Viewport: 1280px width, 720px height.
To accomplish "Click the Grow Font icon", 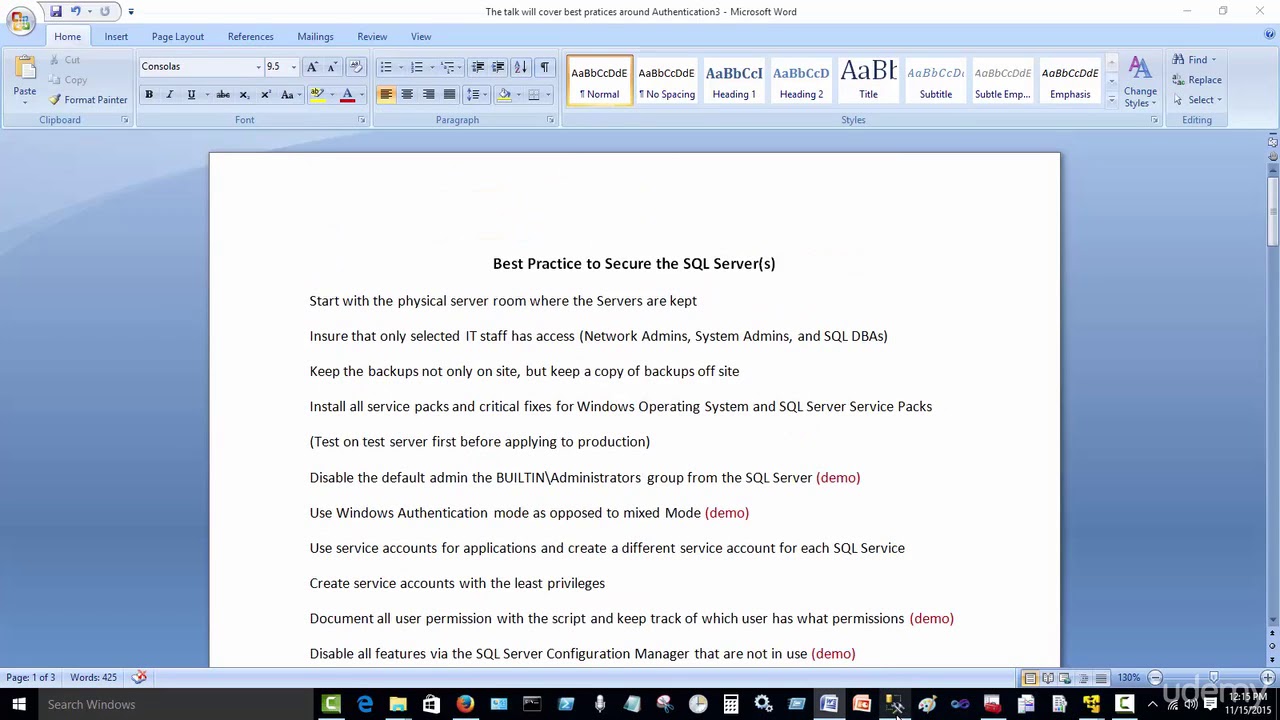I will click(x=312, y=67).
